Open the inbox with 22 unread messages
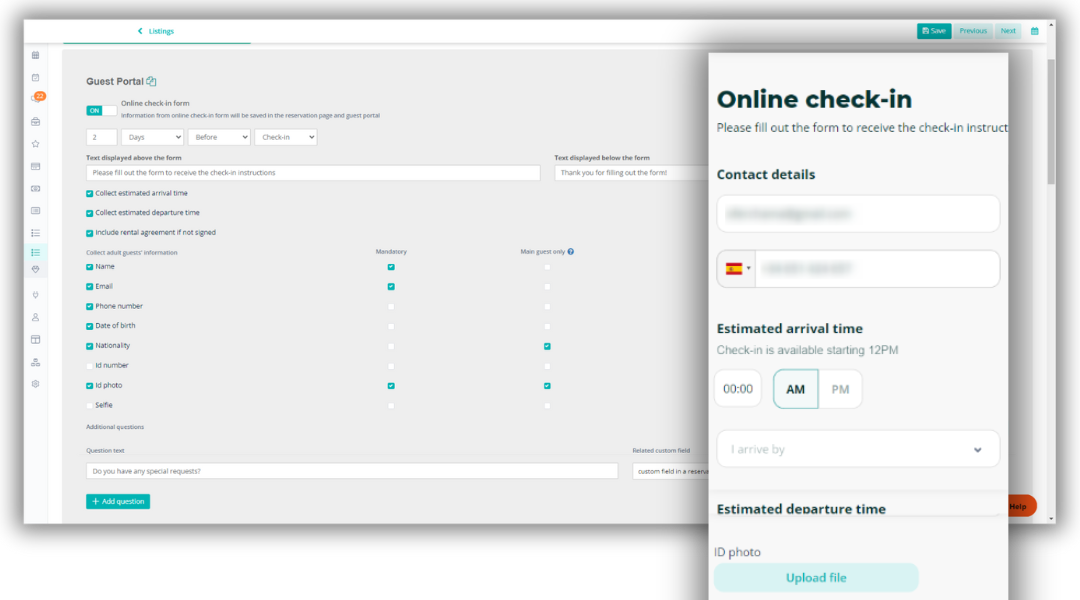The width and height of the screenshot is (1080, 600). [36, 98]
